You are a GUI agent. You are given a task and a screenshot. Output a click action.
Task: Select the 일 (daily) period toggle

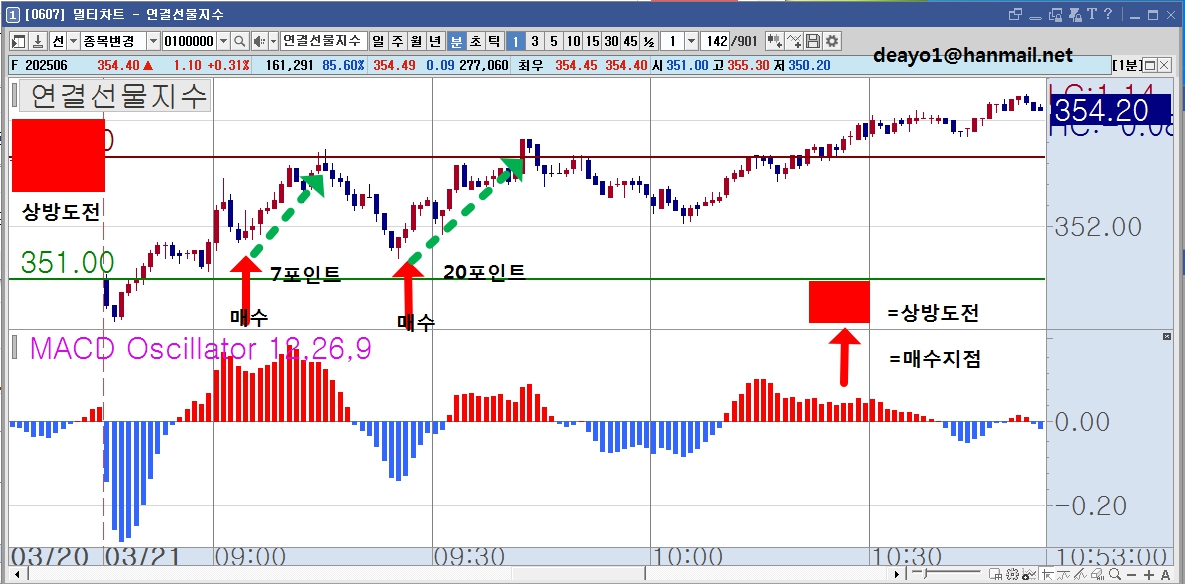click(378, 41)
